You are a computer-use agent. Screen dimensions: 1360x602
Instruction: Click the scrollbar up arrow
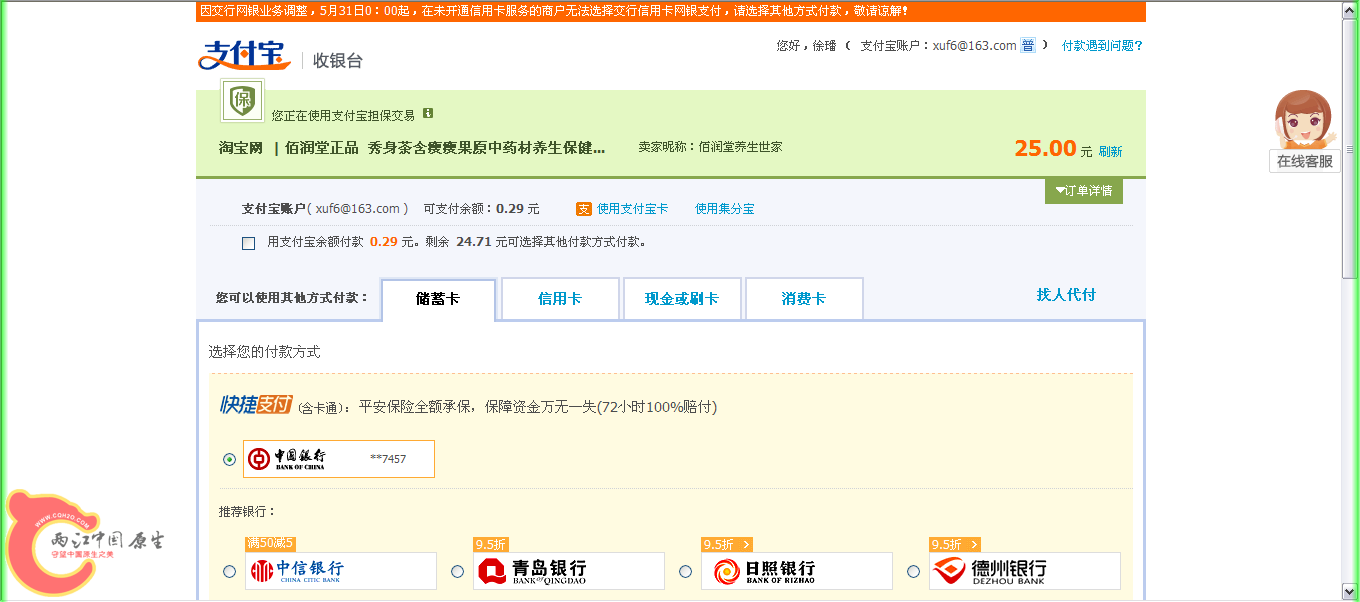(x=1351, y=8)
